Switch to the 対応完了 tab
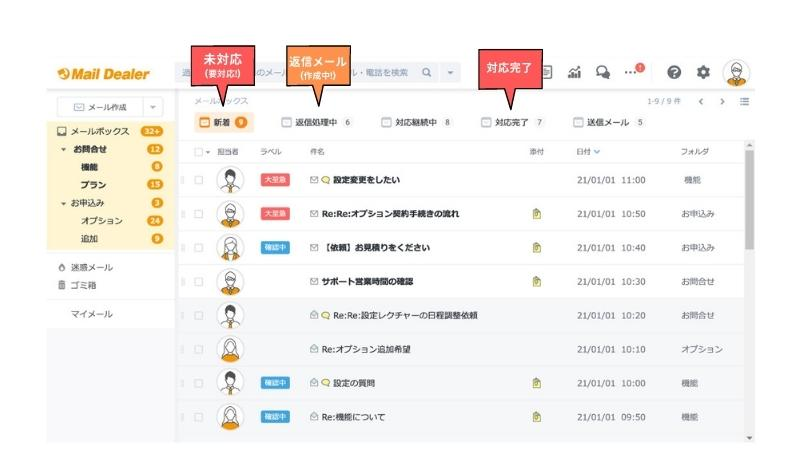The height and width of the screenshot is (450, 800). click(x=512, y=123)
